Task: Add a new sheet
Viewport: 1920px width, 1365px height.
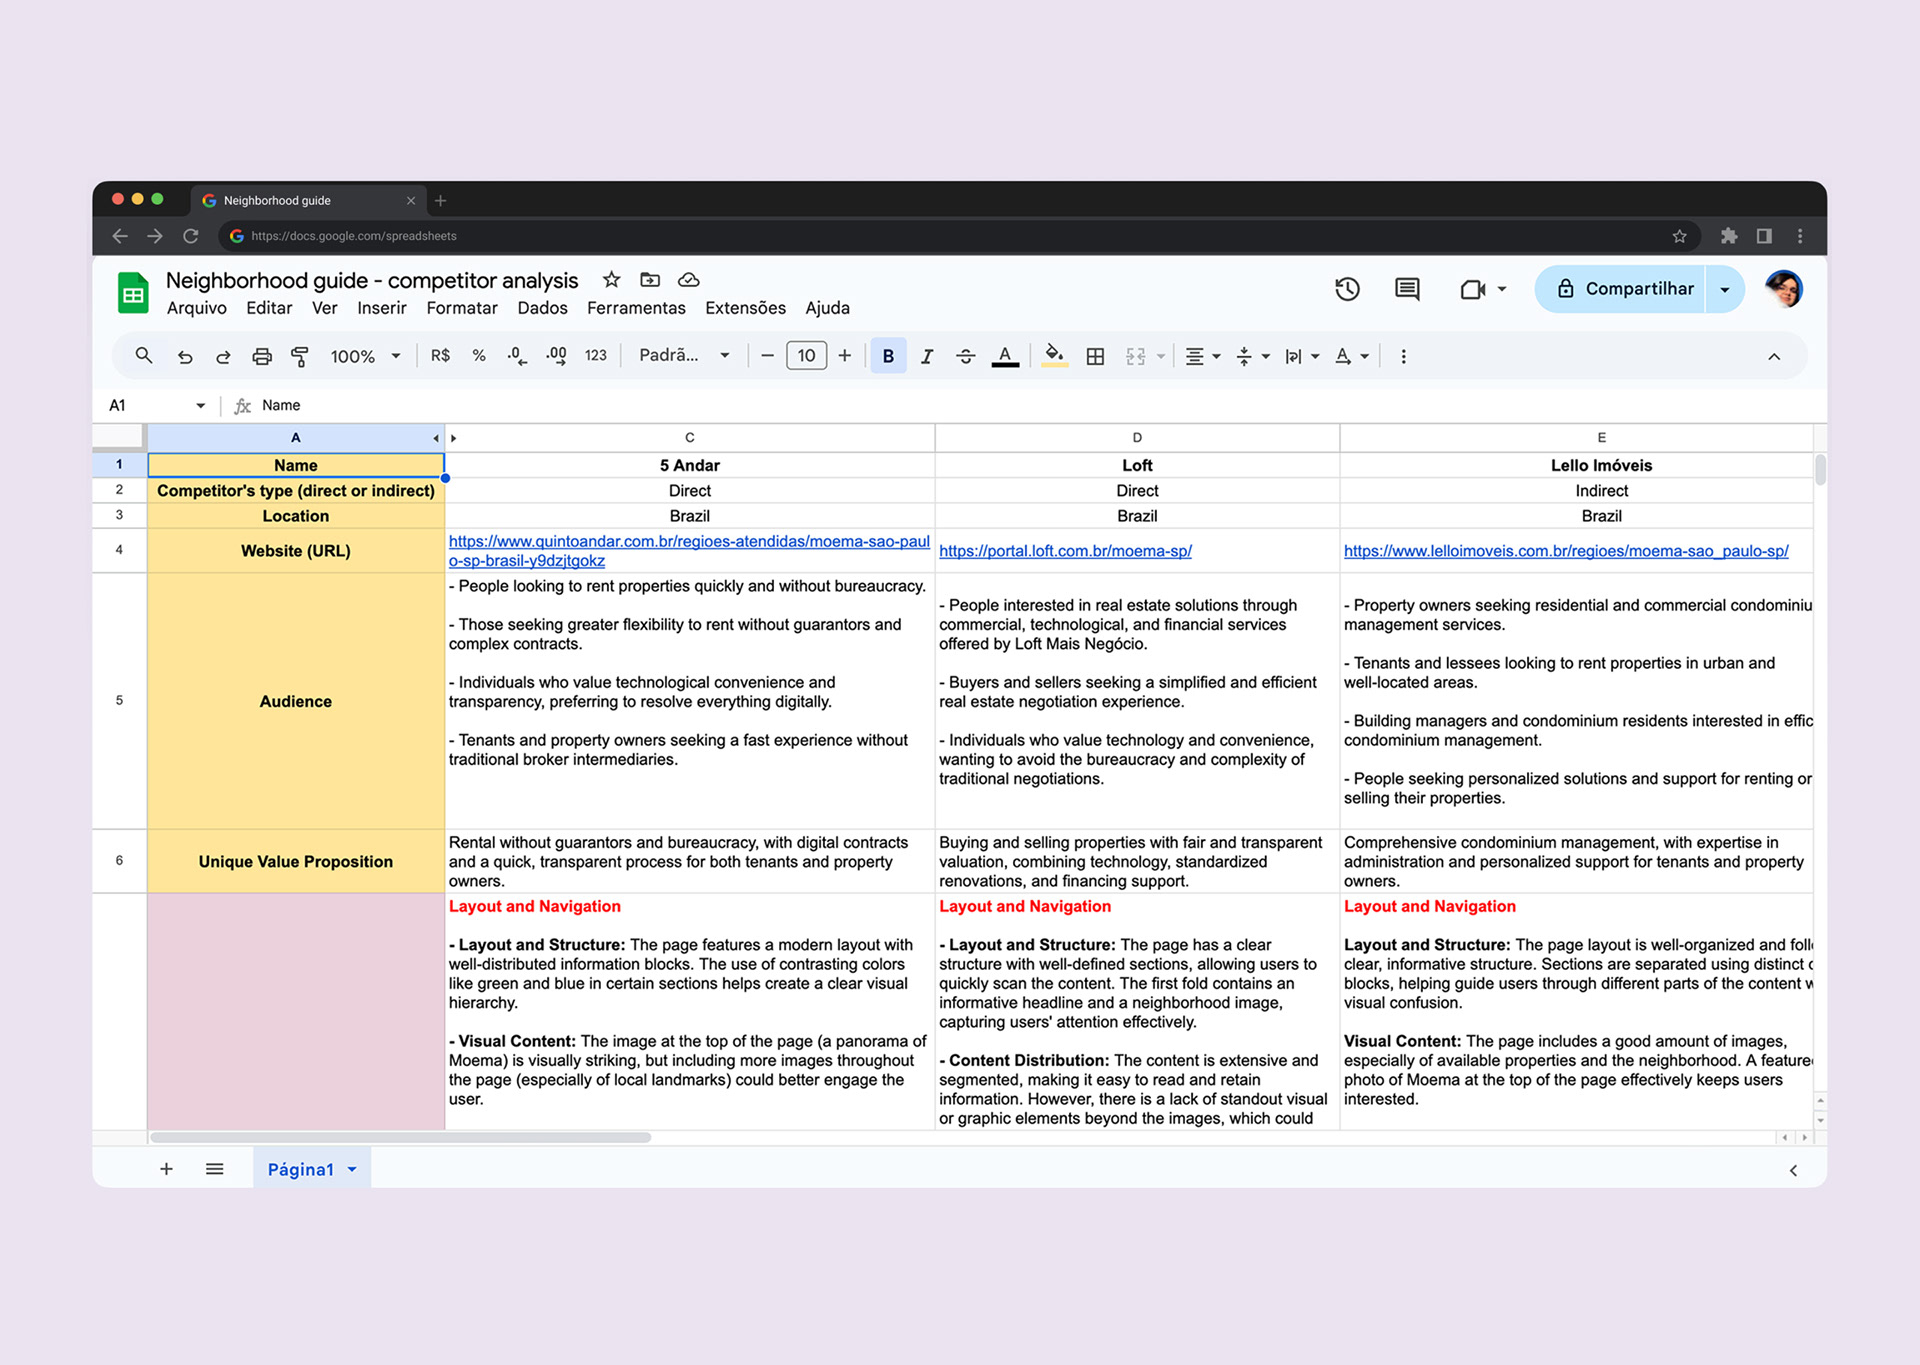Action: click(166, 1169)
